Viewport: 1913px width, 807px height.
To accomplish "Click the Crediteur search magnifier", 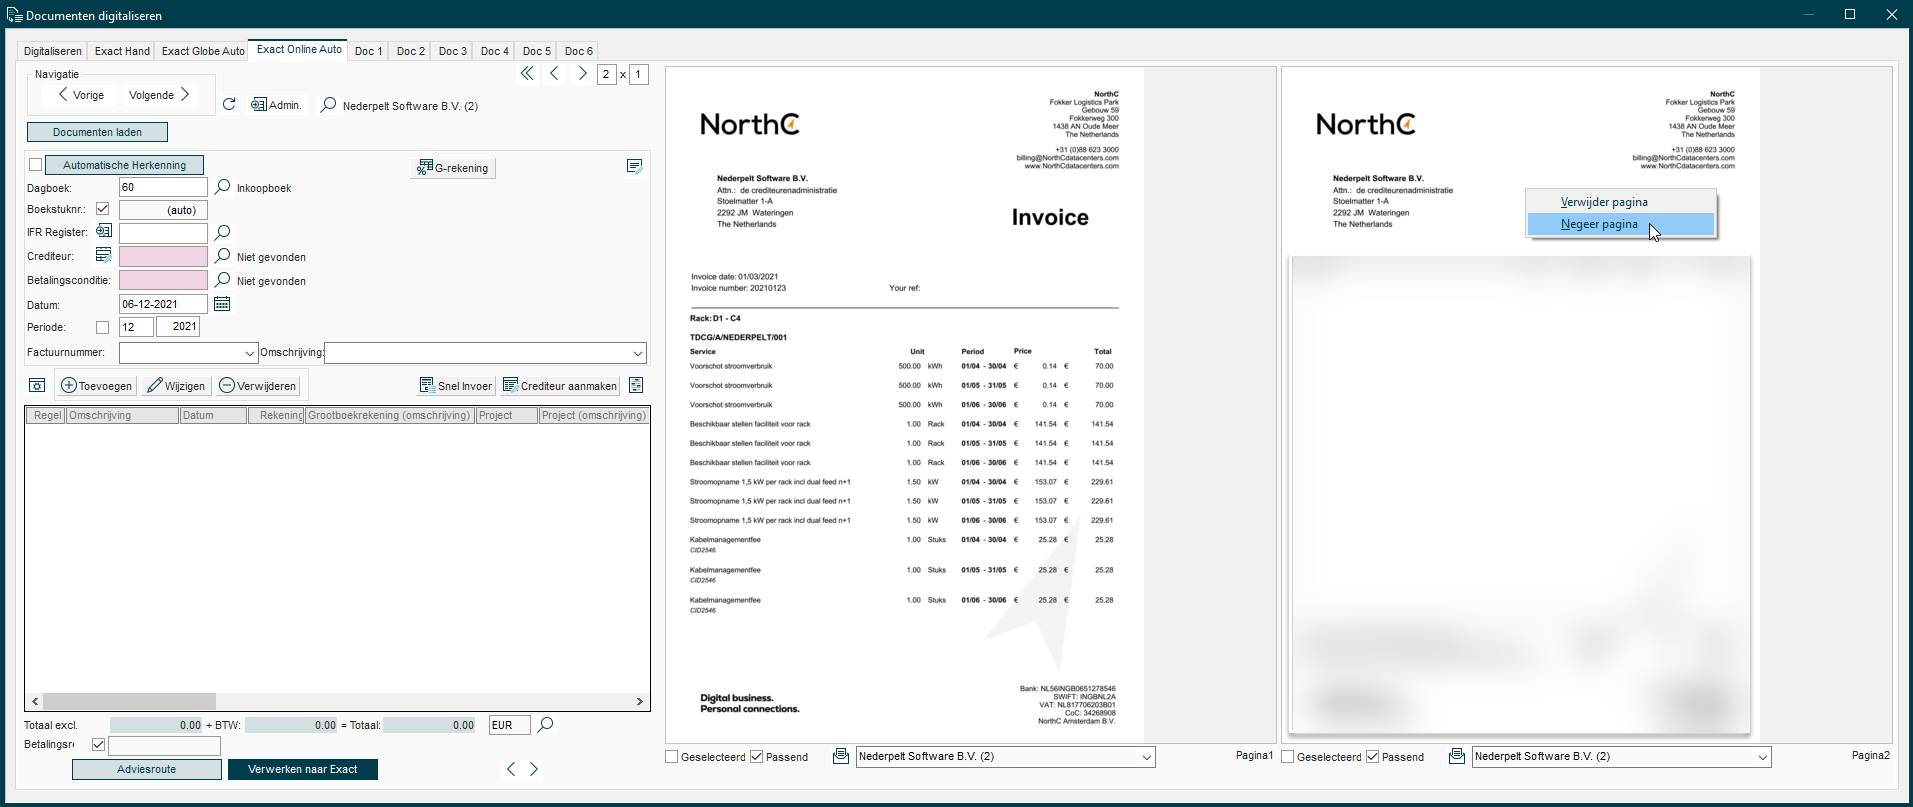I will click(223, 256).
